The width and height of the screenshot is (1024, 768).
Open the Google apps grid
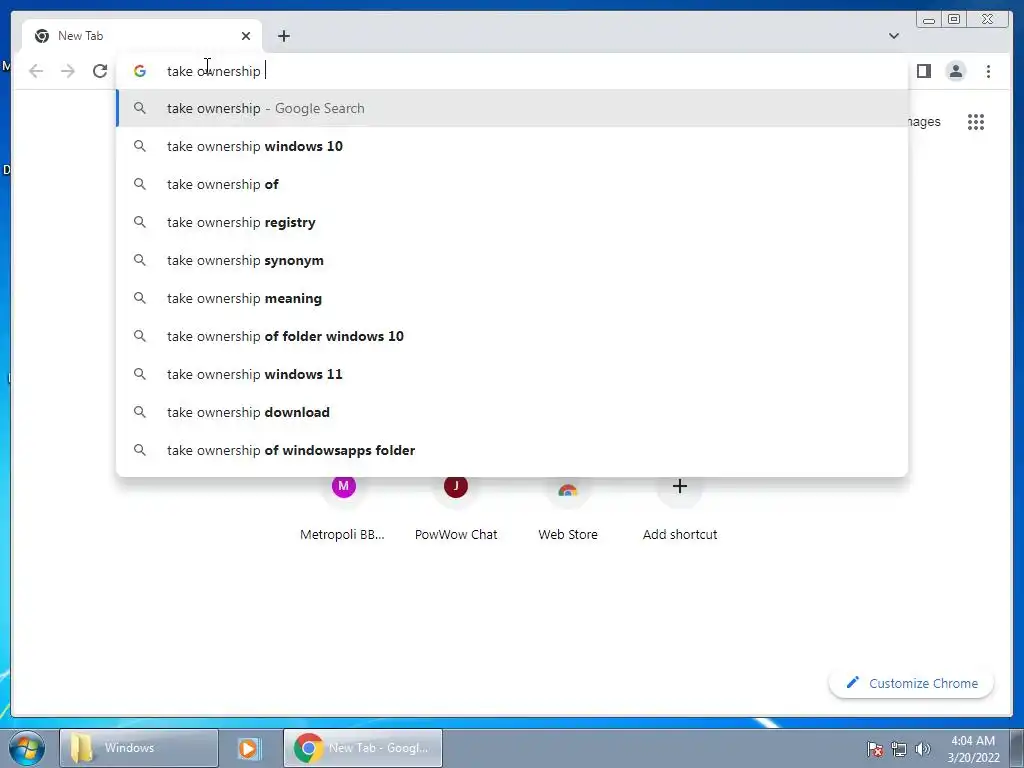click(x=976, y=122)
